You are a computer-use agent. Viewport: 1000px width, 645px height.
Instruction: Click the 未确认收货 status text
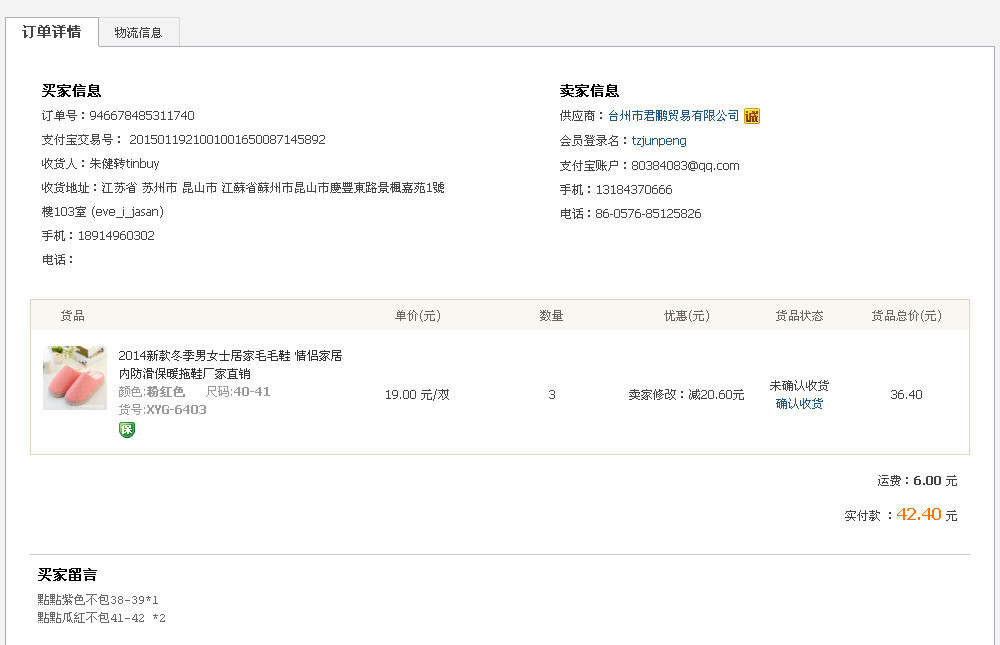pos(799,386)
